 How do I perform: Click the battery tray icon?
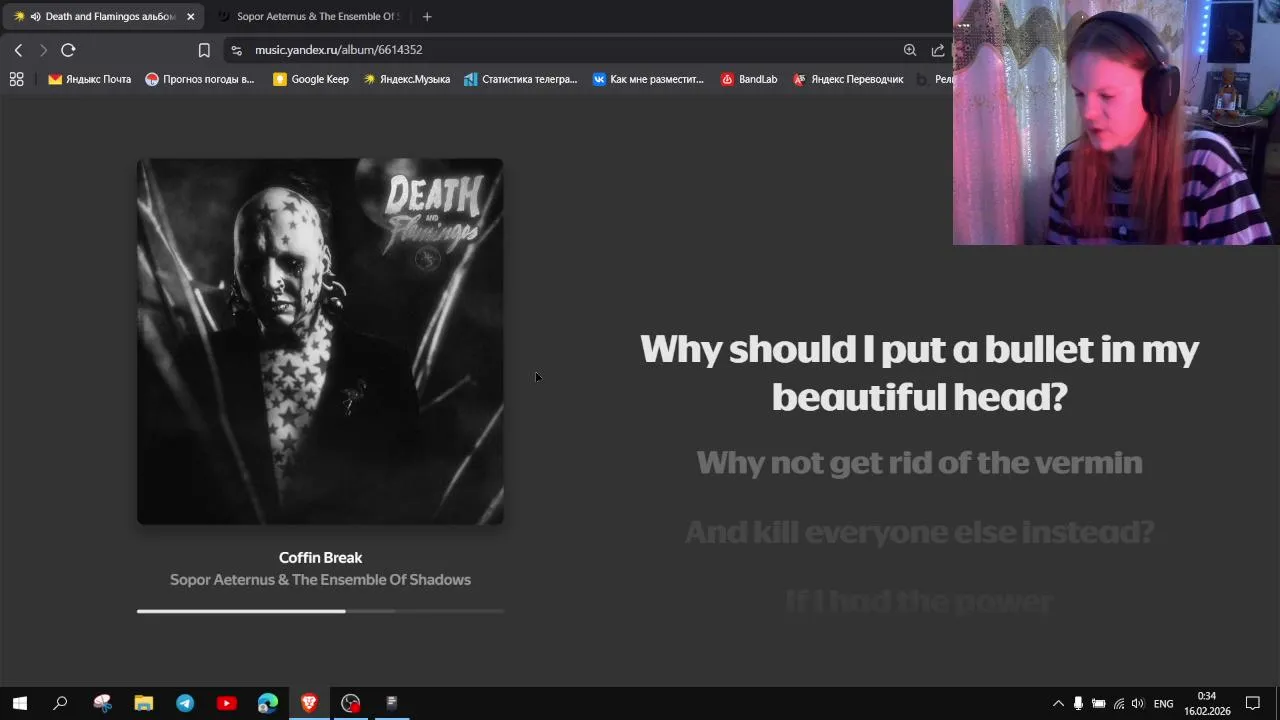[x=1098, y=704]
